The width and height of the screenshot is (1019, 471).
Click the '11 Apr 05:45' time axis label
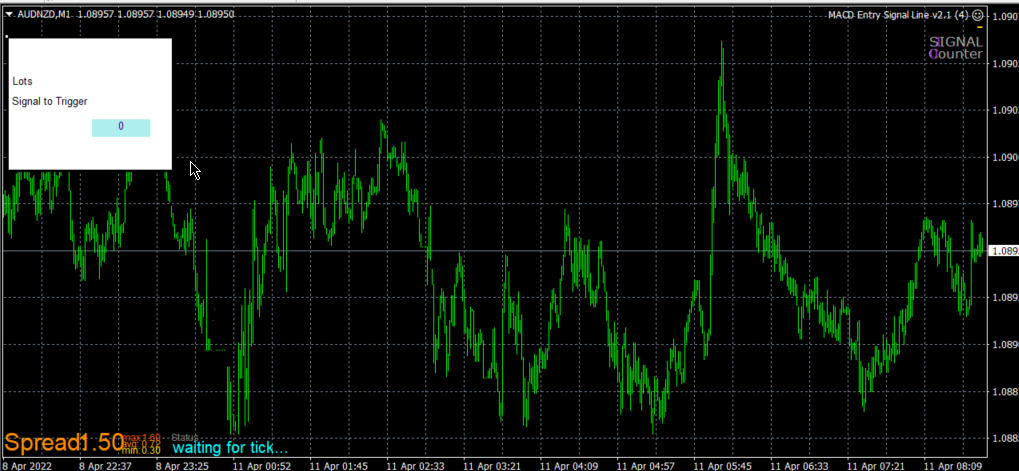click(722, 466)
